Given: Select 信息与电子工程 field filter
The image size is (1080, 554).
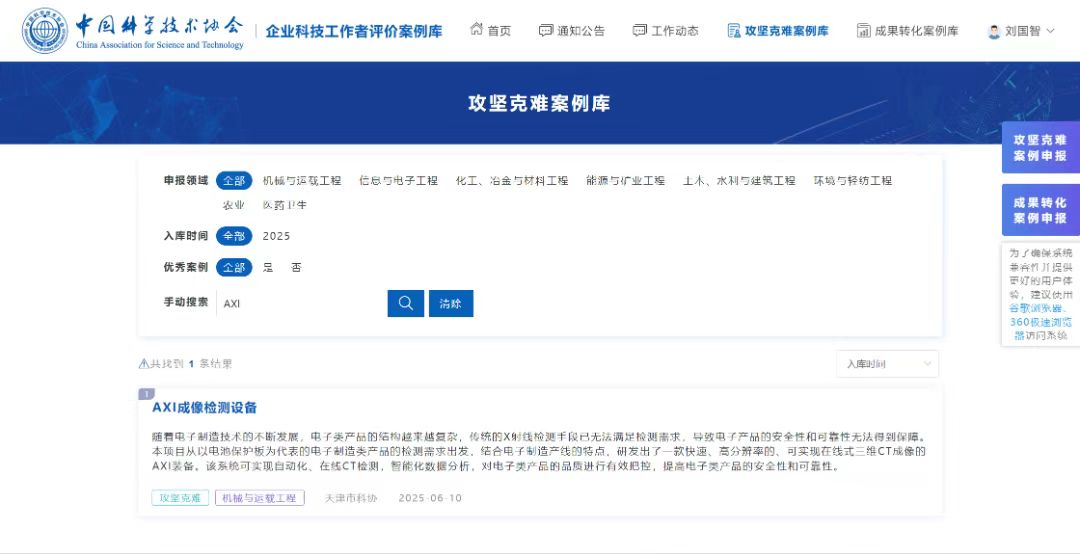Looking at the screenshot, I should [398, 181].
